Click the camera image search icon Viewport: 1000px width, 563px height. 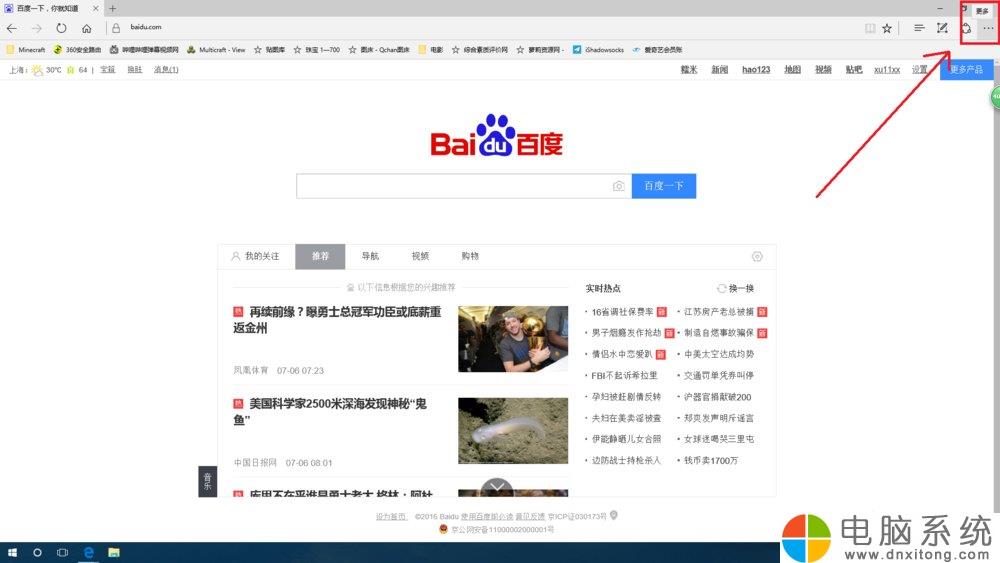click(619, 186)
